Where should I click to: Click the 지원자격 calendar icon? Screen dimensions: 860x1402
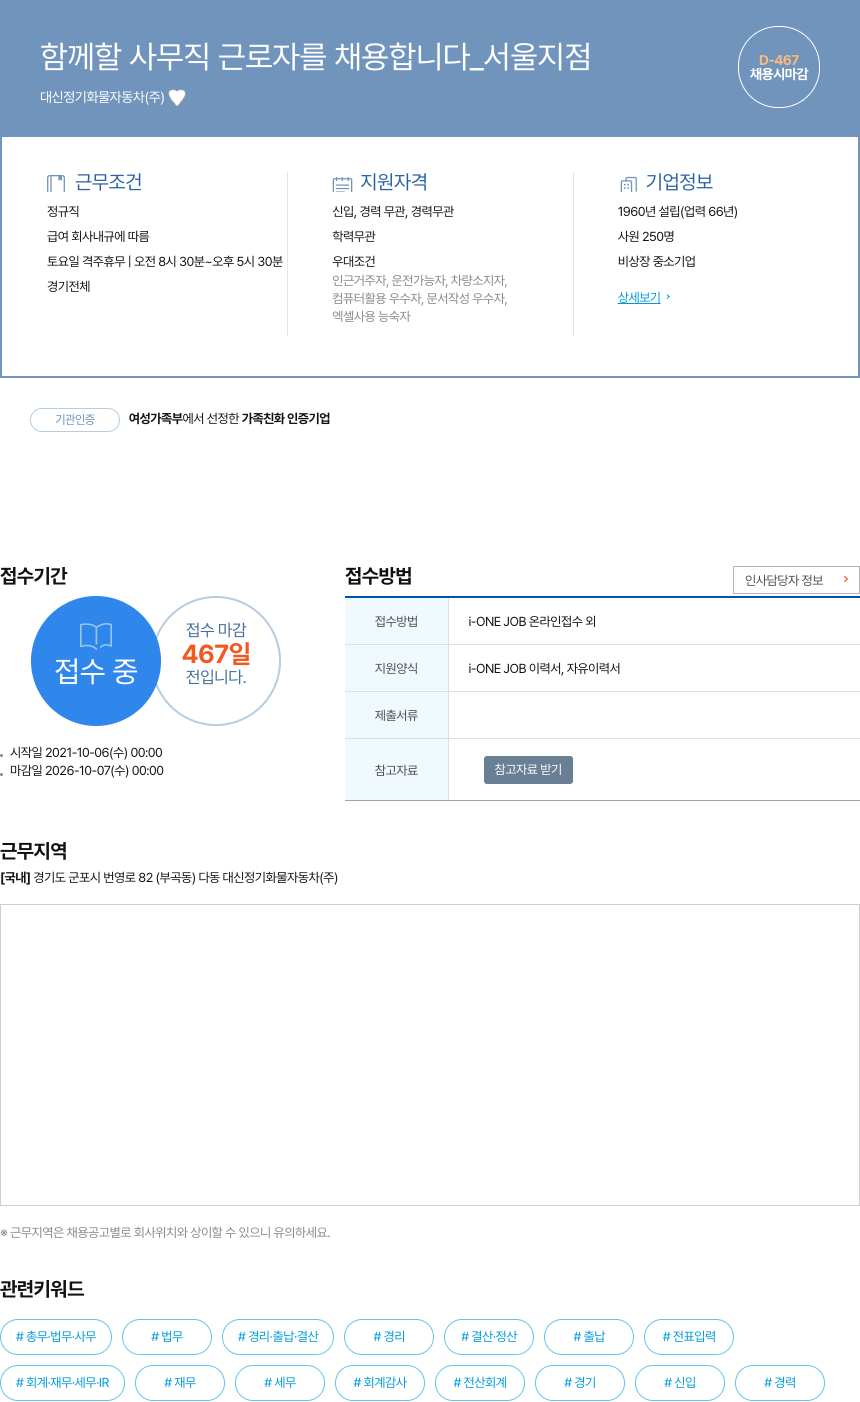342,183
